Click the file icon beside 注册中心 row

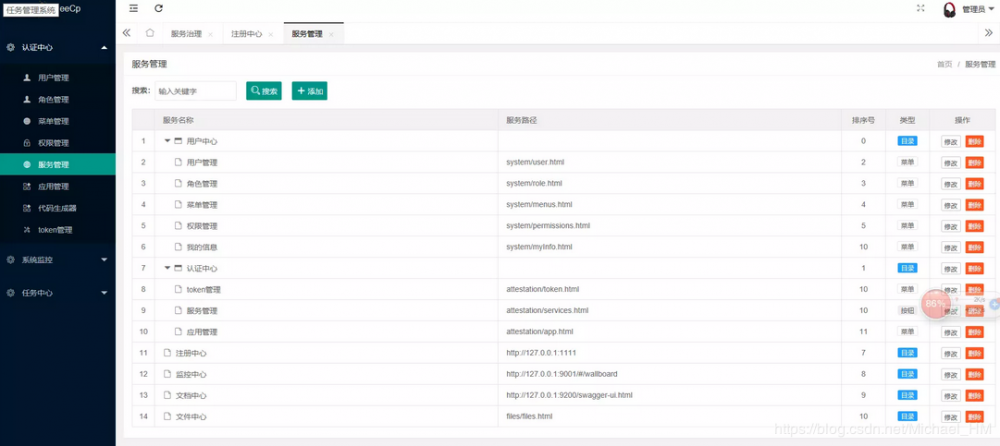point(167,353)
